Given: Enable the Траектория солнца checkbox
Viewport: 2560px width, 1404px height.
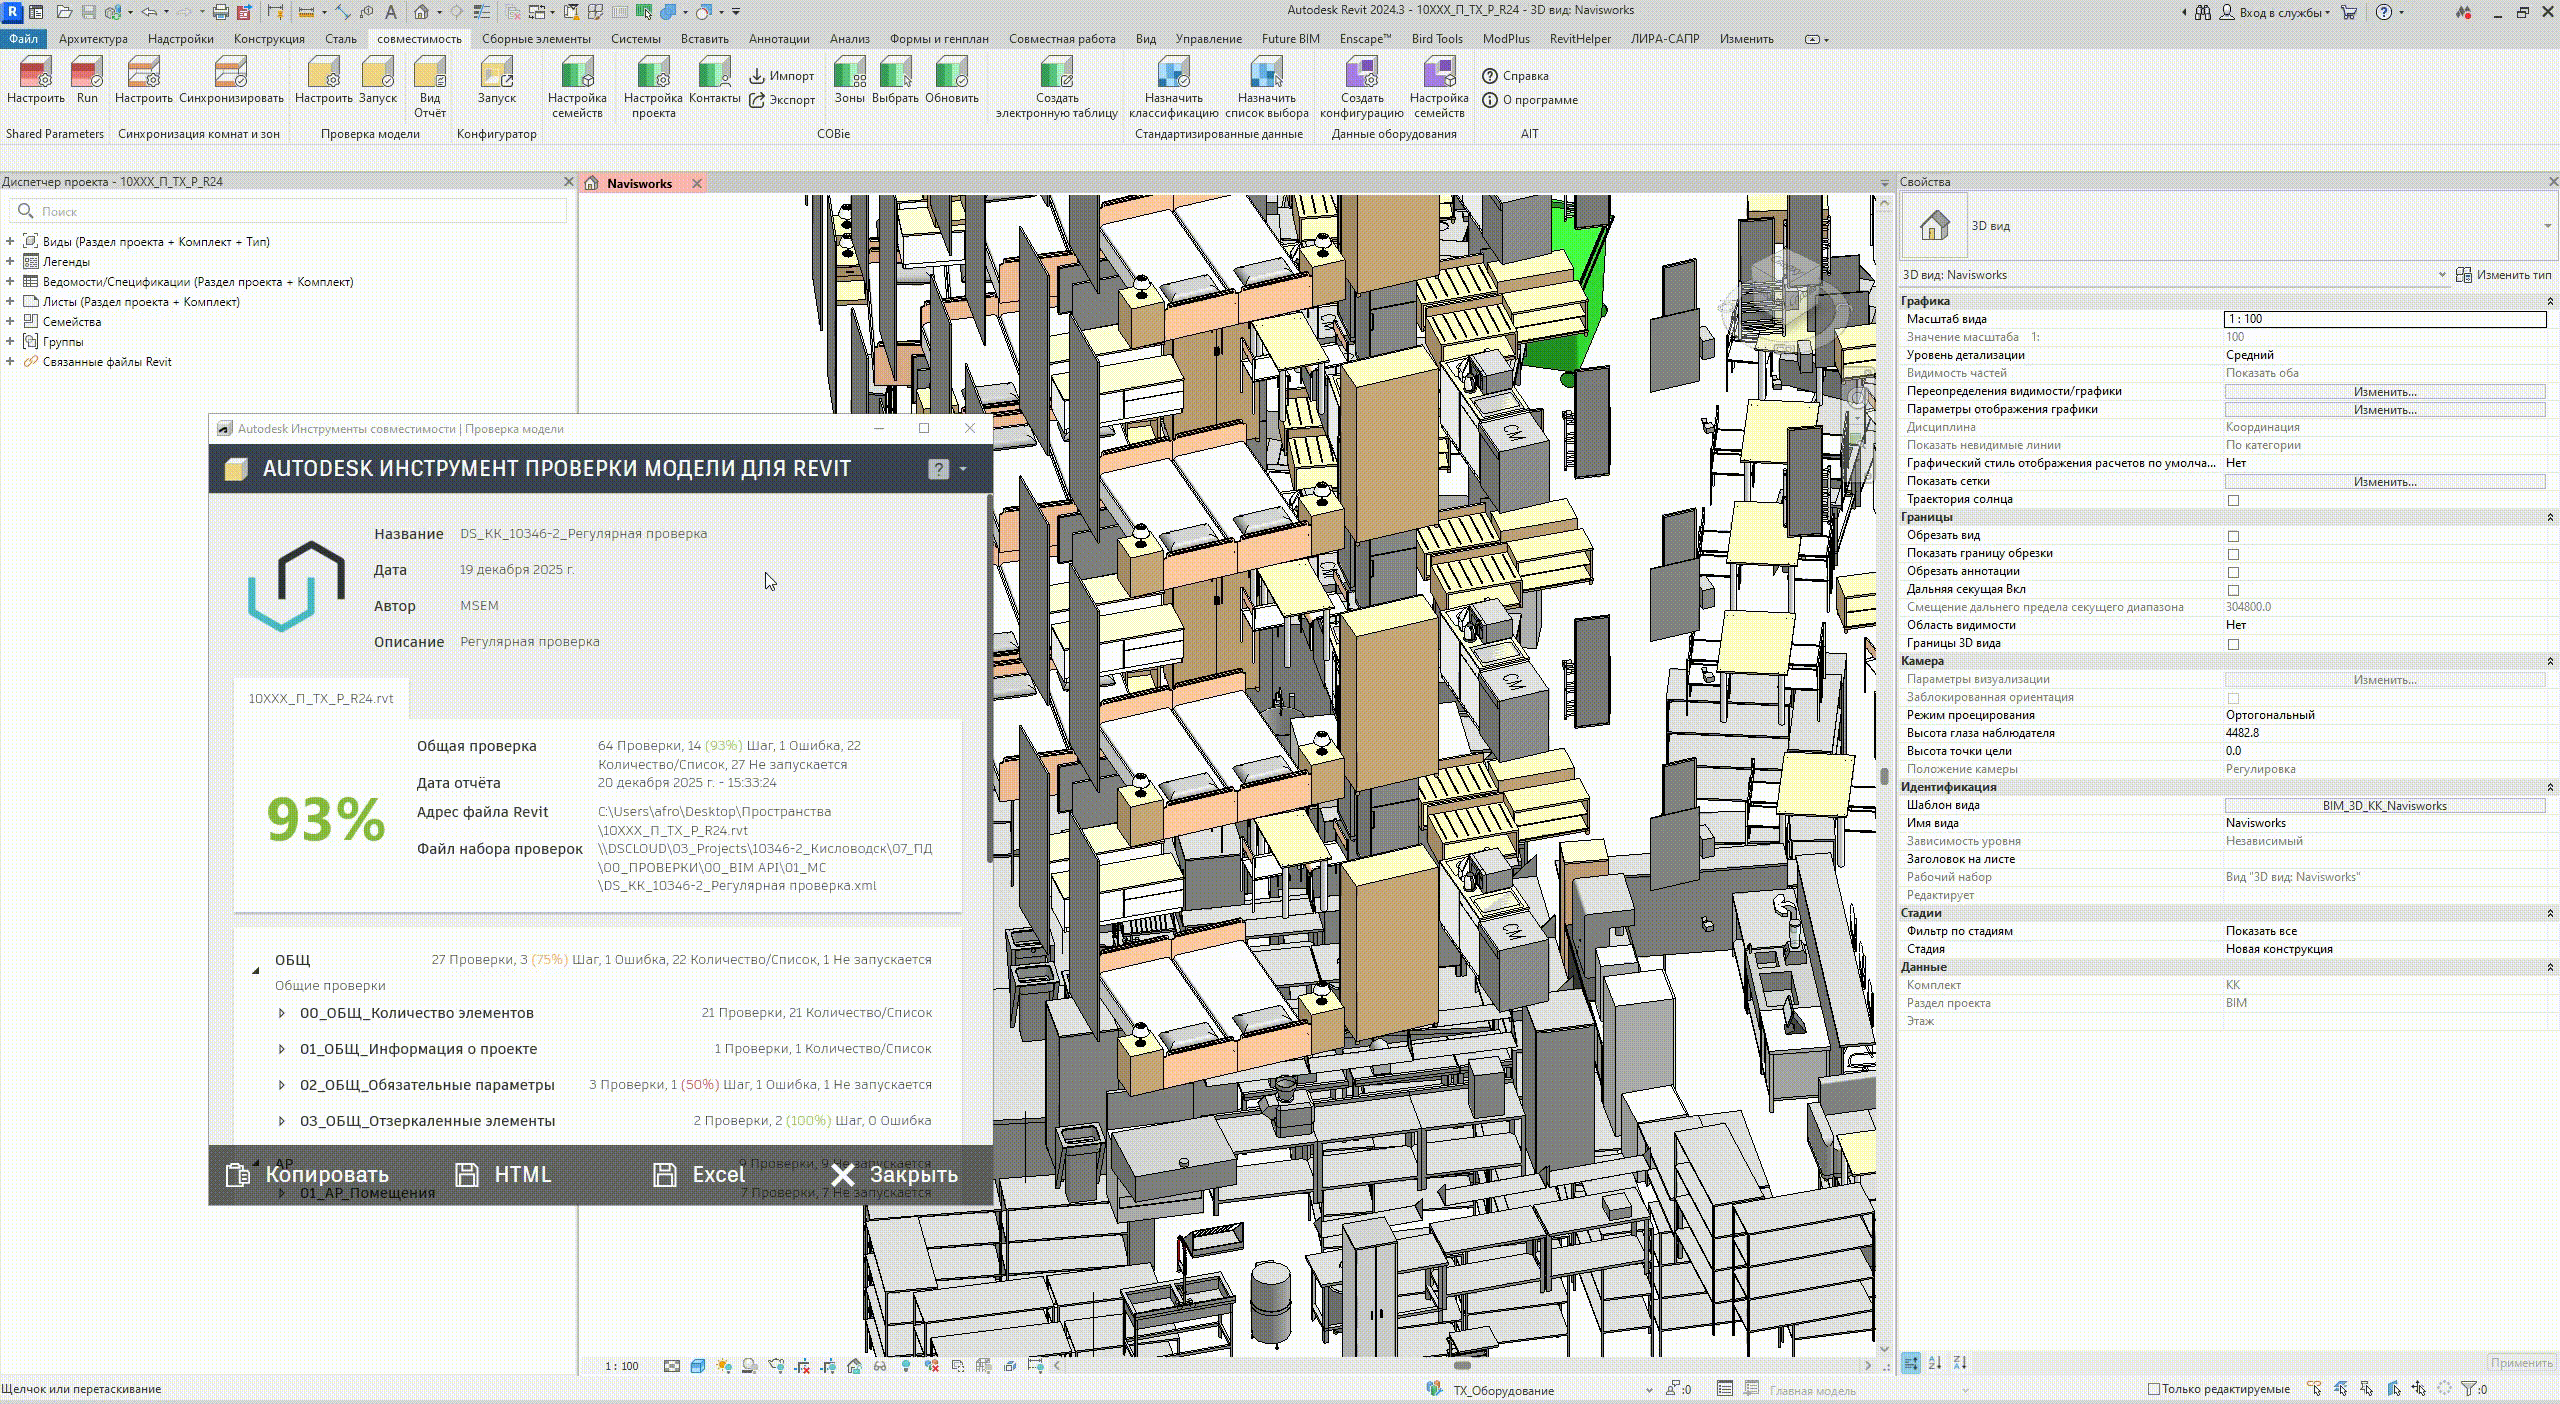Looking at the screenshot, I should click(2233, 500).
